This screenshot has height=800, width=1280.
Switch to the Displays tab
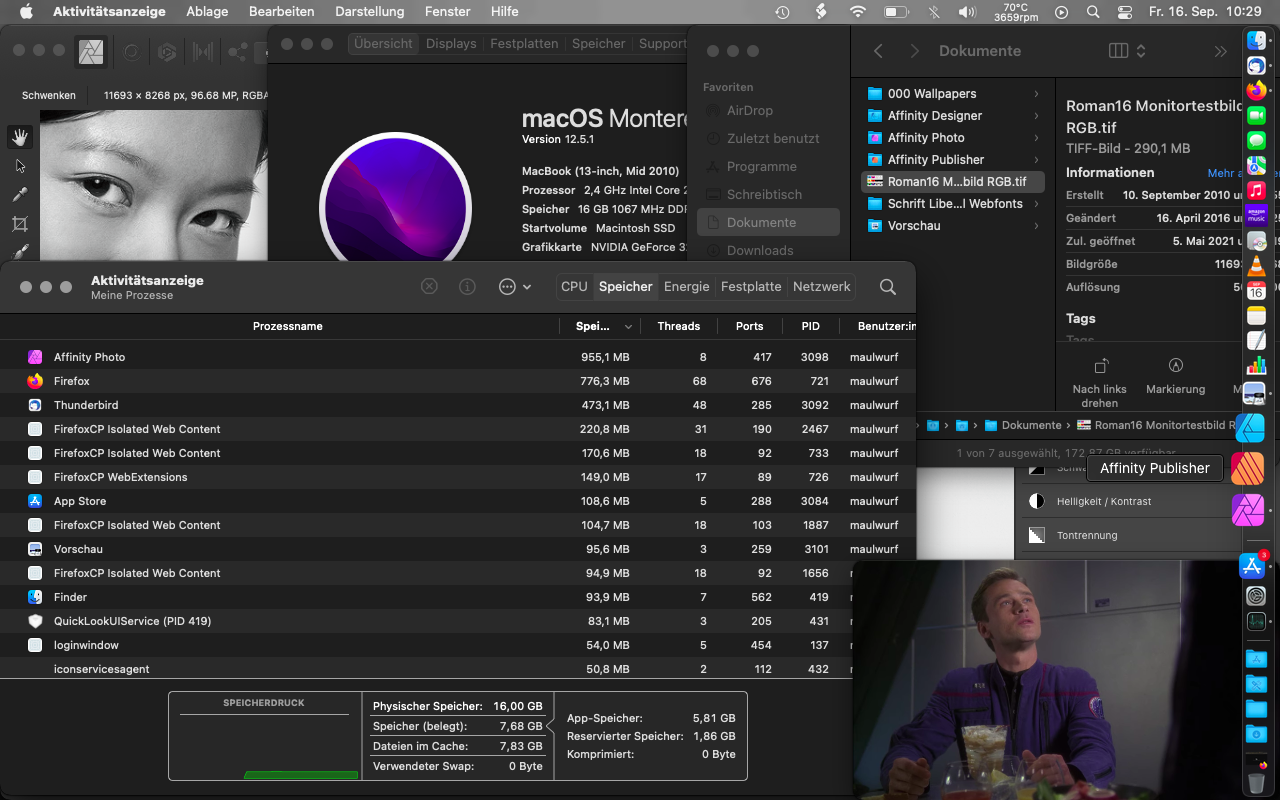click(x=451, y=44)
